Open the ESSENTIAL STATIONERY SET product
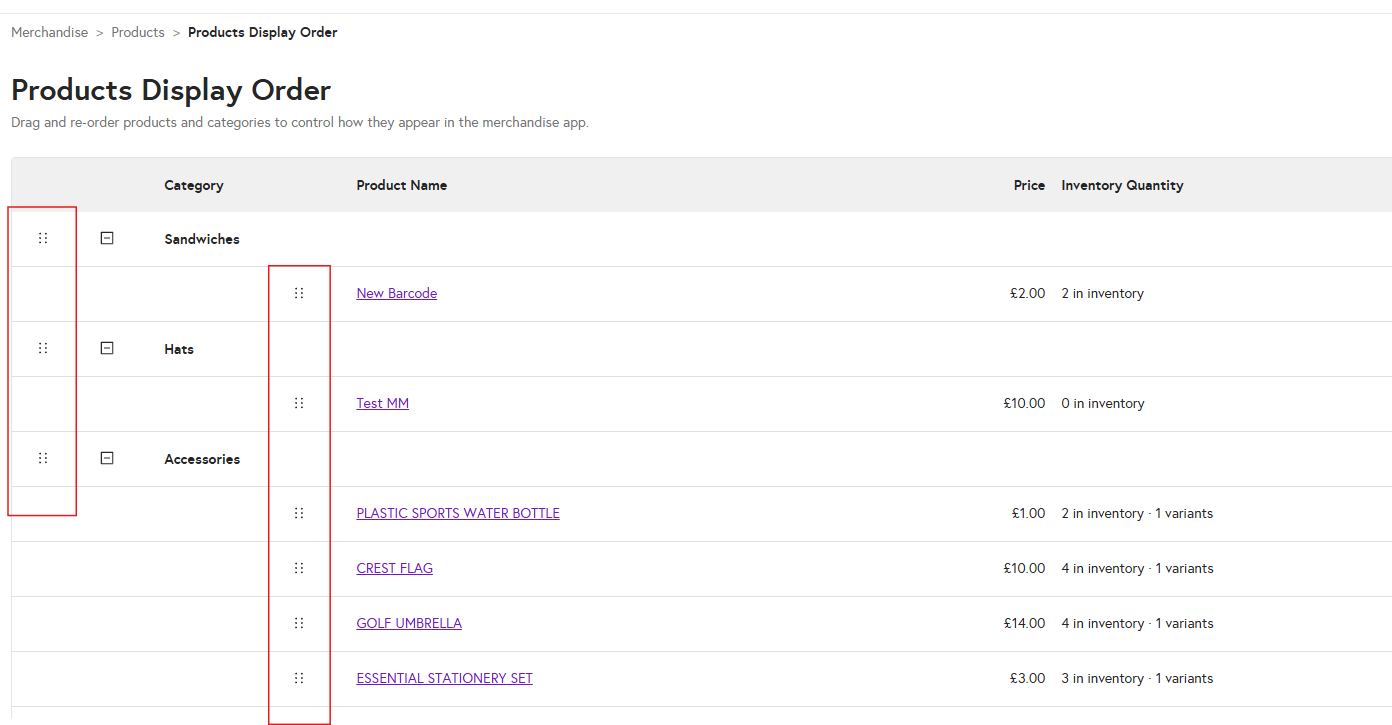This screenshot has height=725, width=1392. tap(444, 678)
